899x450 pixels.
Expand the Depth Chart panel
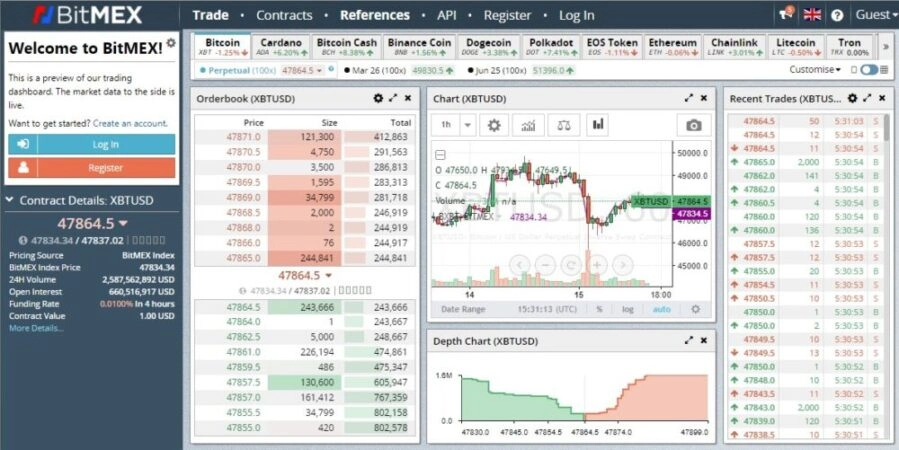[x=689, y=341]
